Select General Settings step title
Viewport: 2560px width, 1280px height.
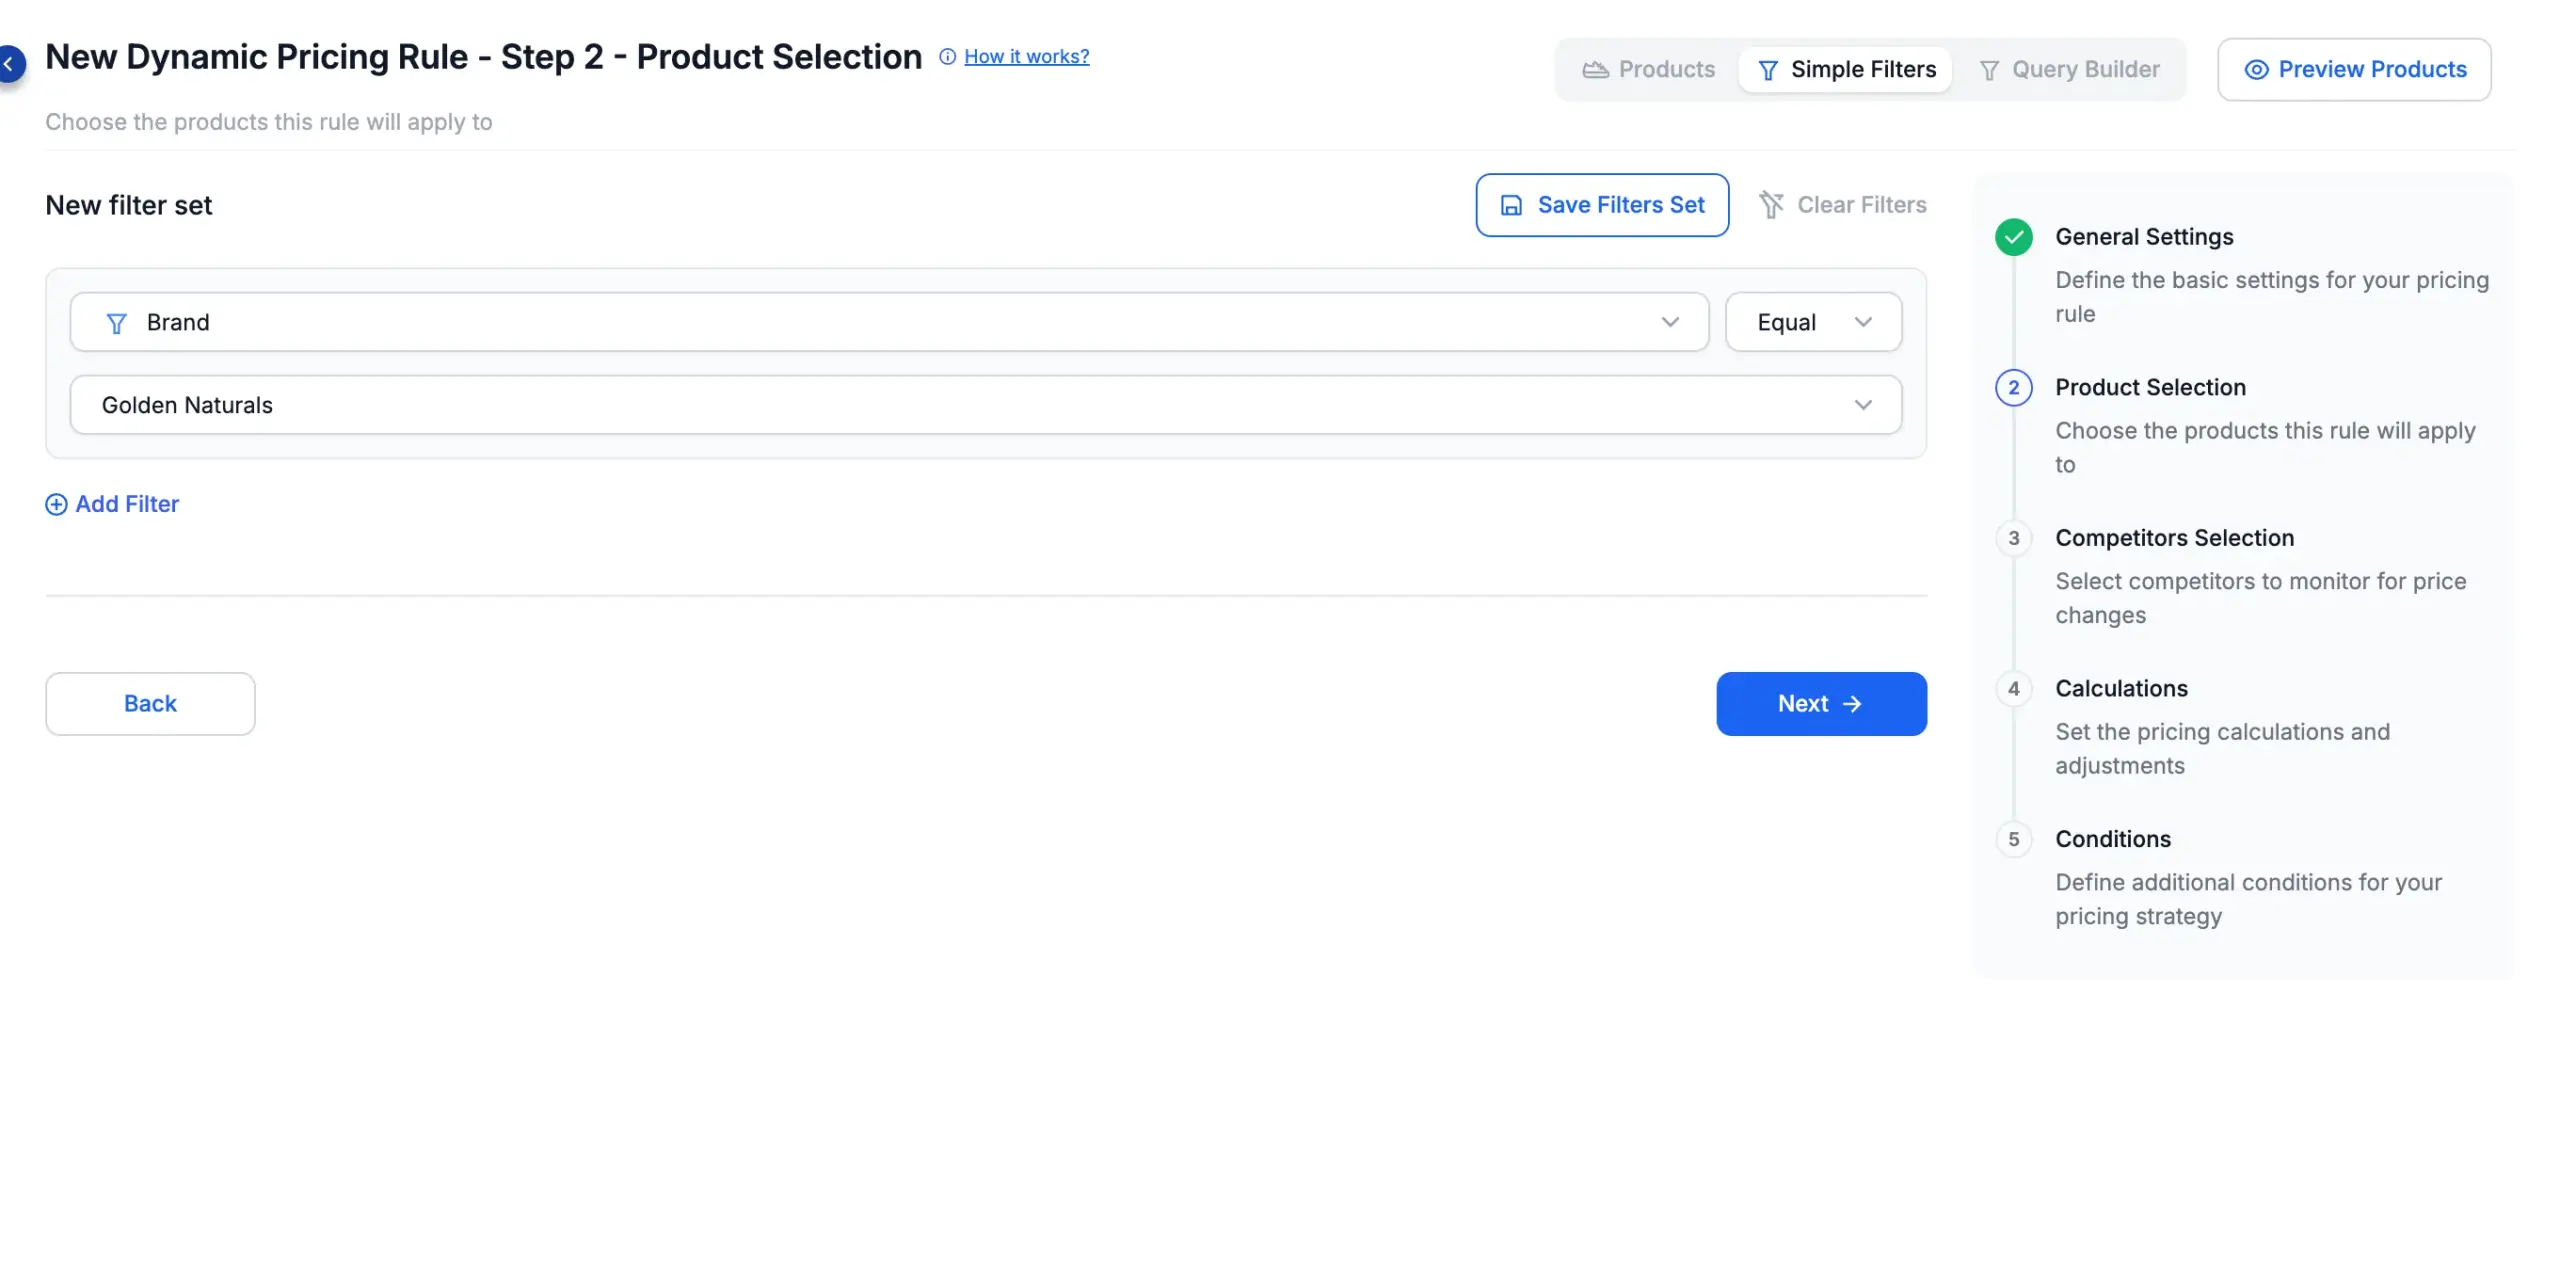coord(2144,237)
